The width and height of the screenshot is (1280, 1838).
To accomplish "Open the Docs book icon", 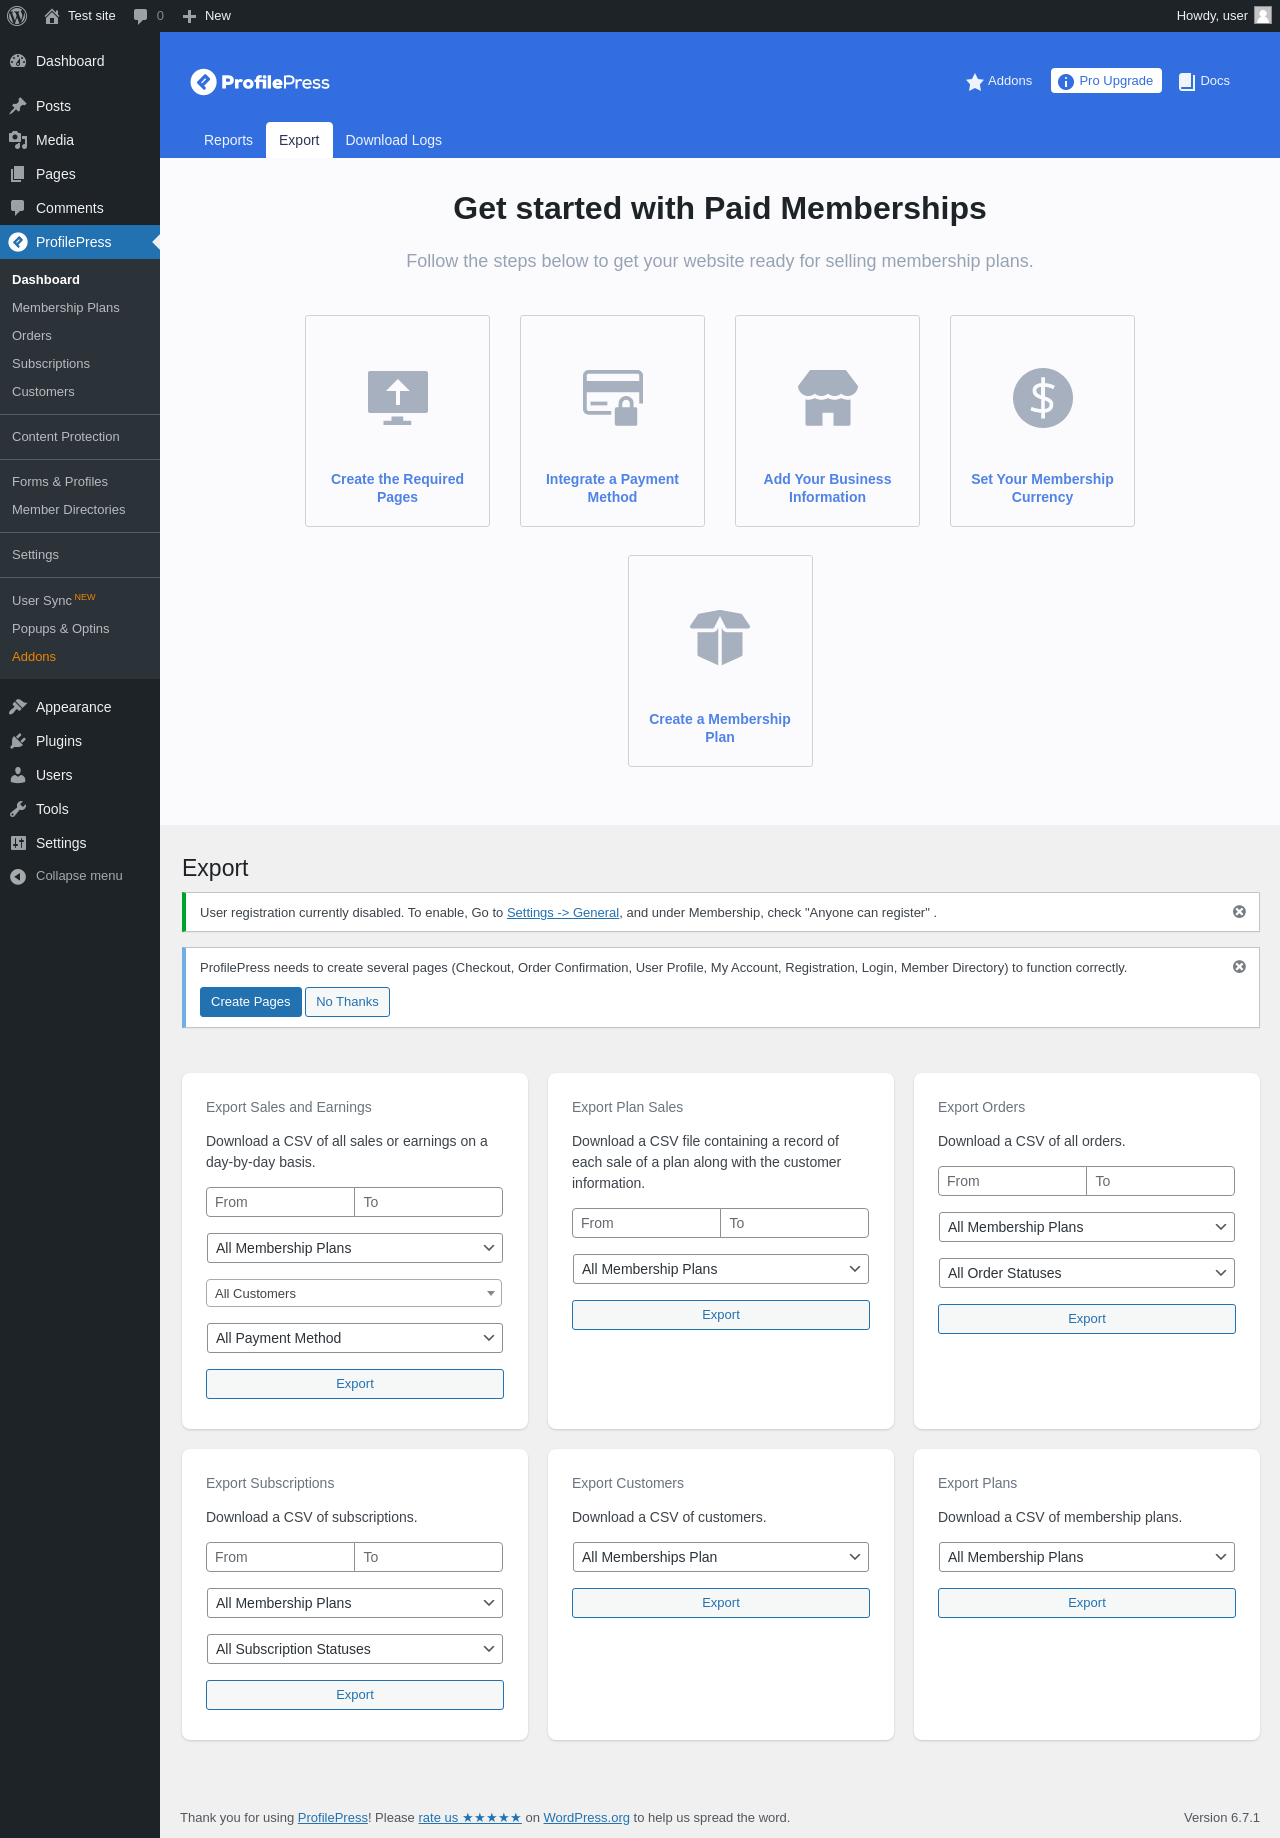I will click(1187, 82).
